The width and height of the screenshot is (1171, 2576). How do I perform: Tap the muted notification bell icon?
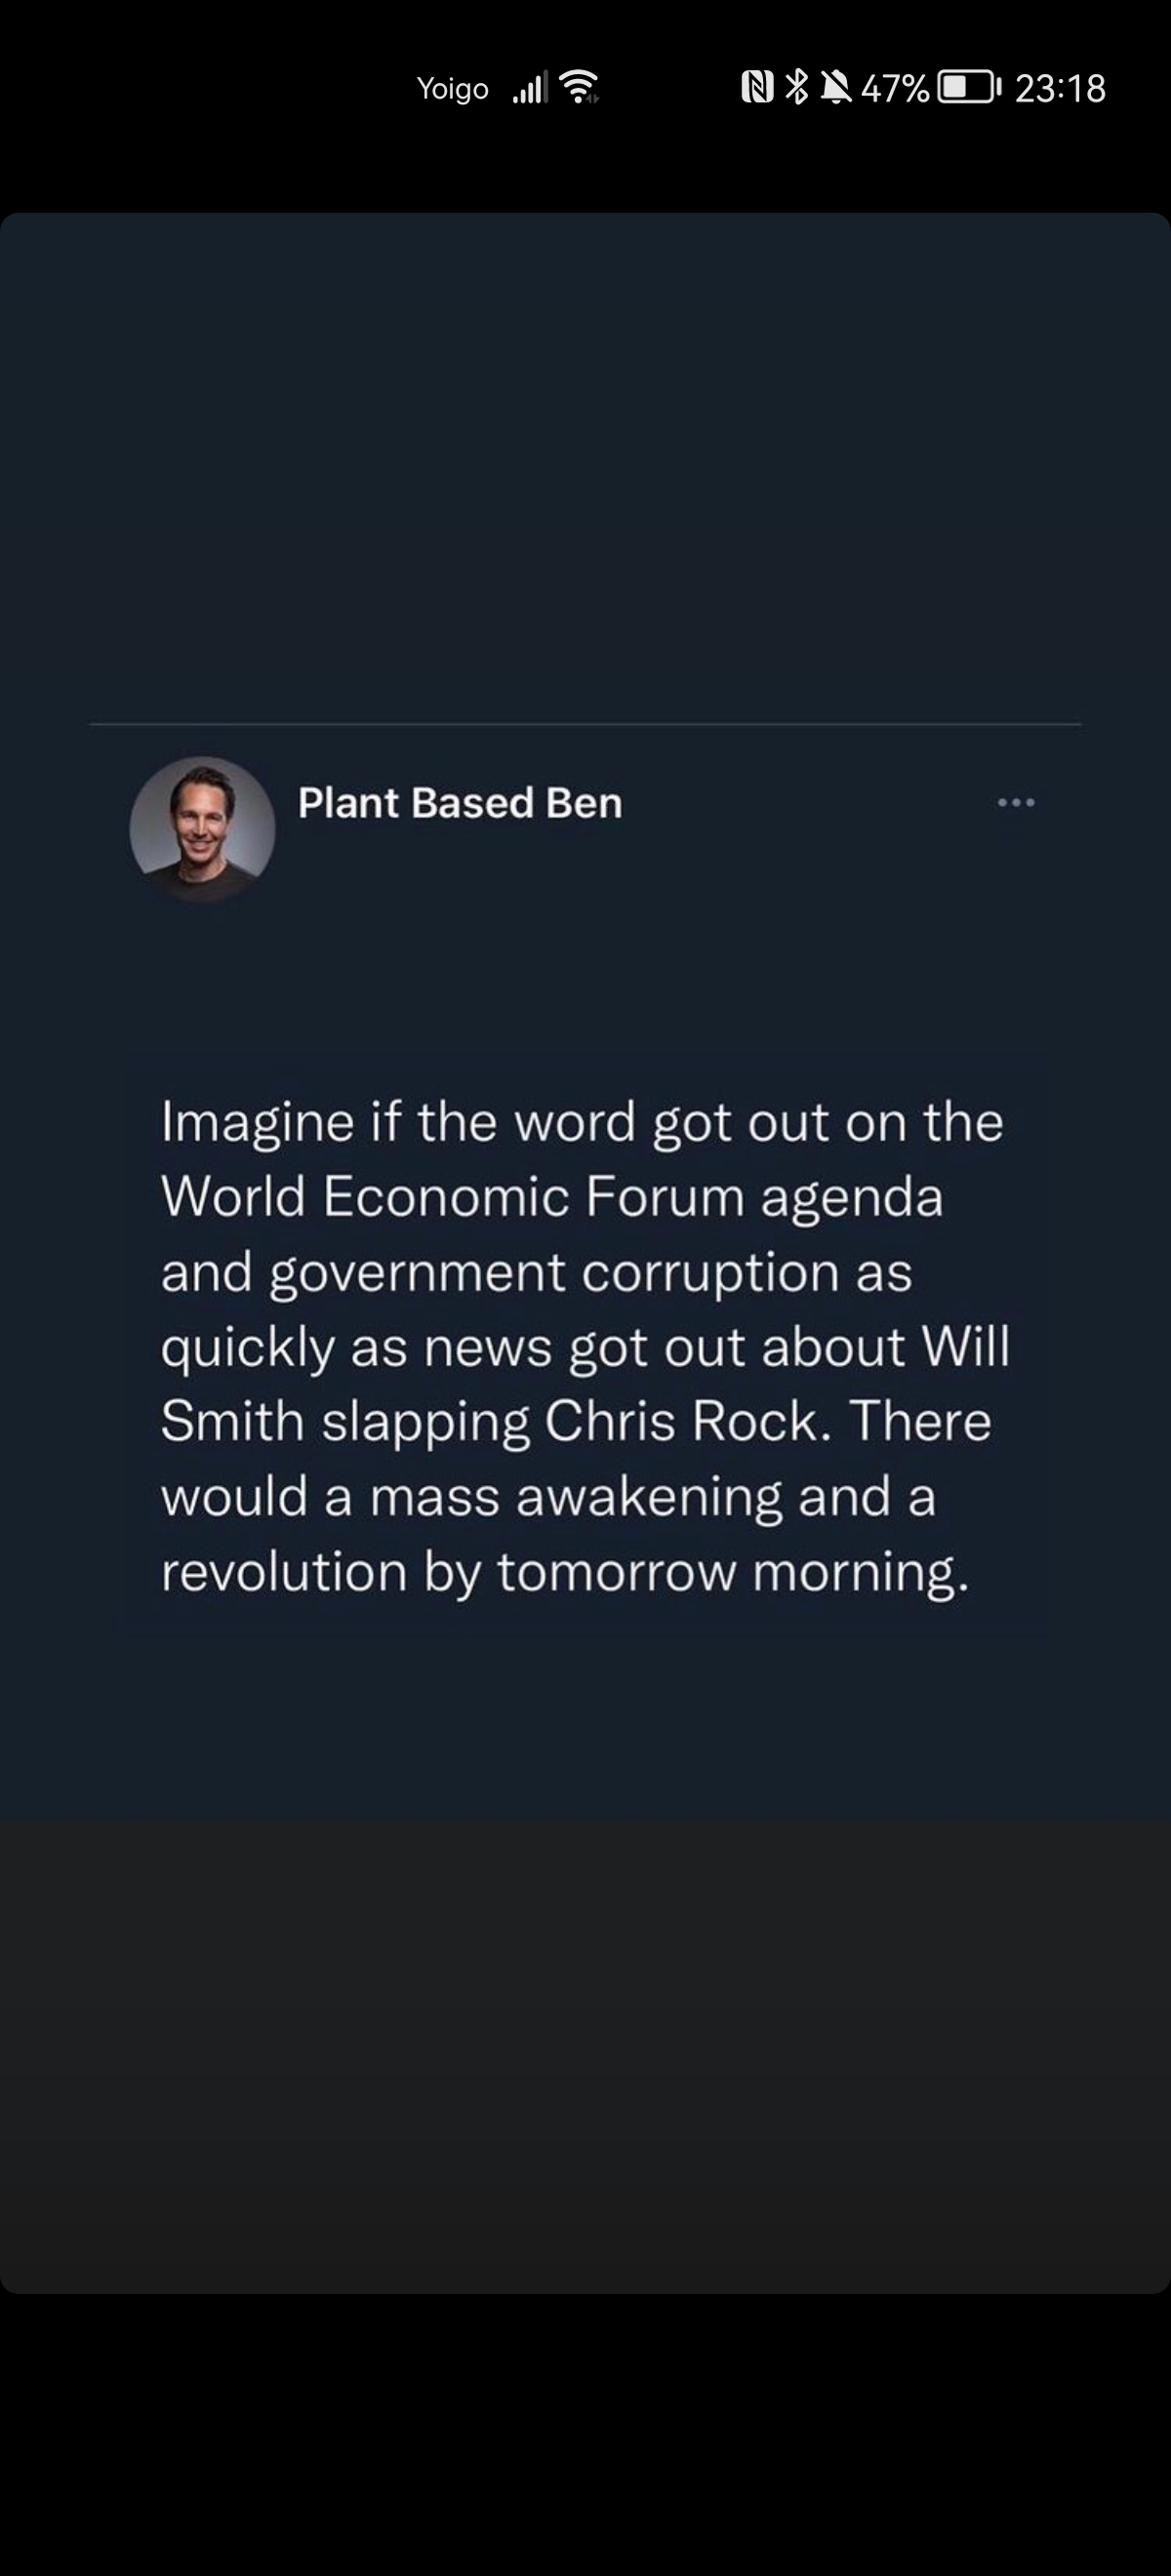[x=835, y=88]
